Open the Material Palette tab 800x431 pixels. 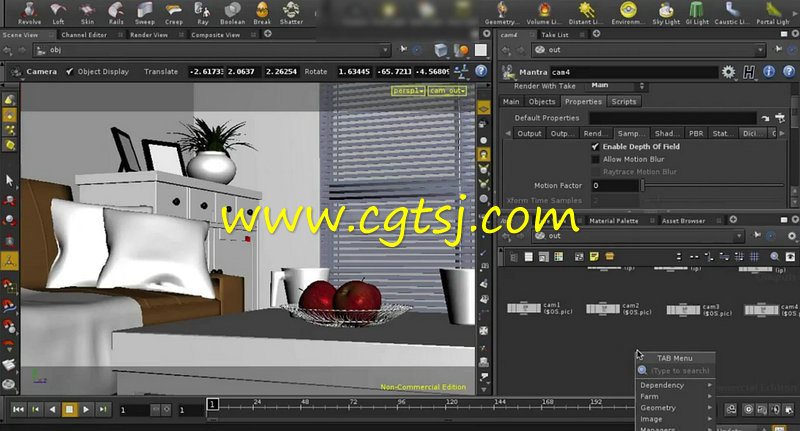pyautogui.click(x=613, y=220)
